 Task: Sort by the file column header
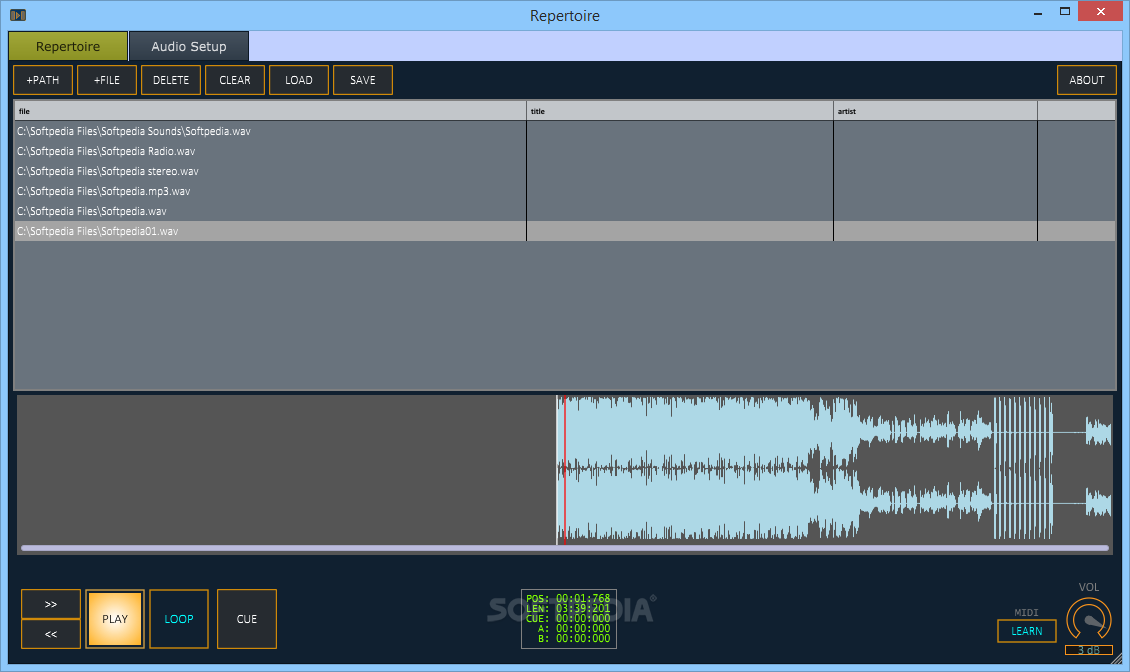pyautogui.click(x=270, y=111)
